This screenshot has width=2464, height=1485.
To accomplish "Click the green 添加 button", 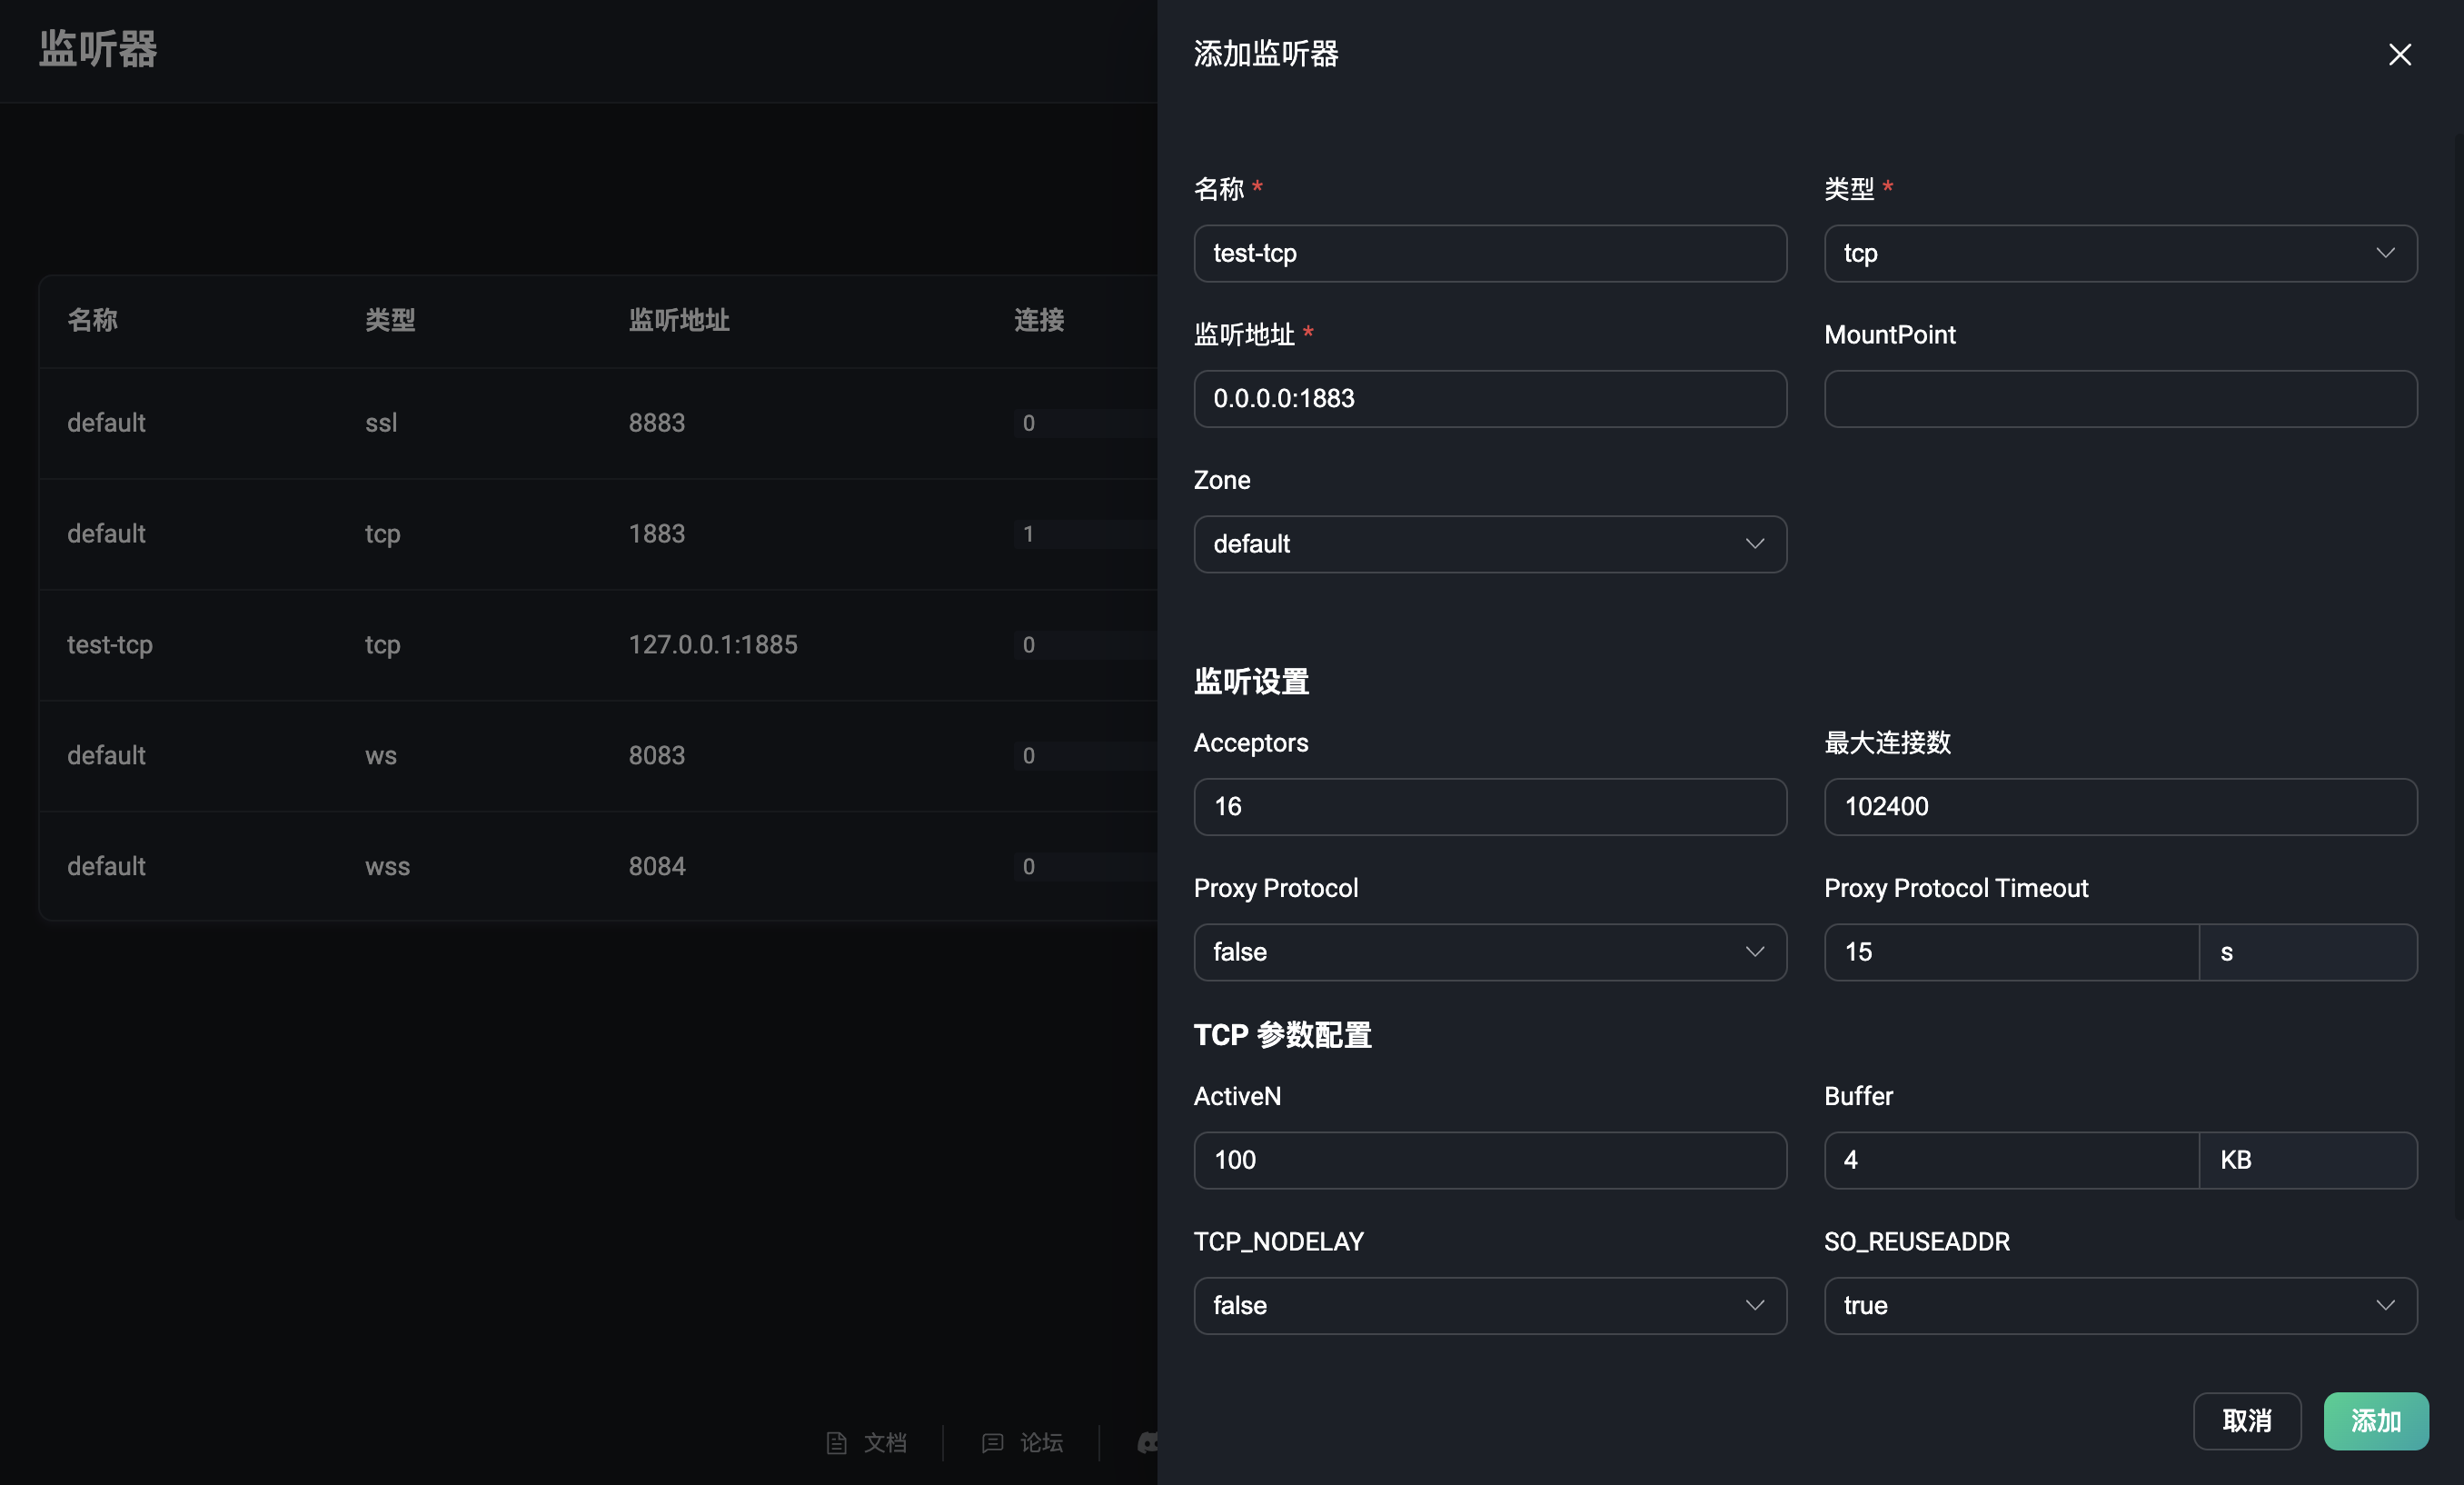I will tap(2375, 1421).
